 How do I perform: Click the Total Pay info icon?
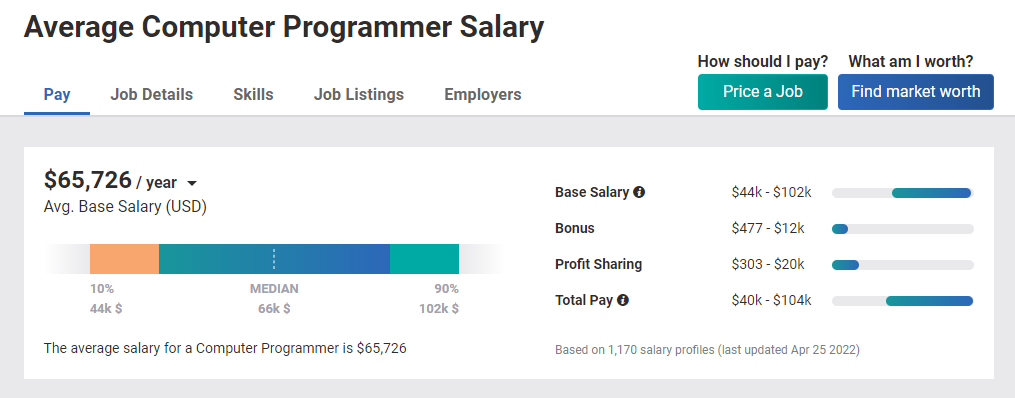623,300
